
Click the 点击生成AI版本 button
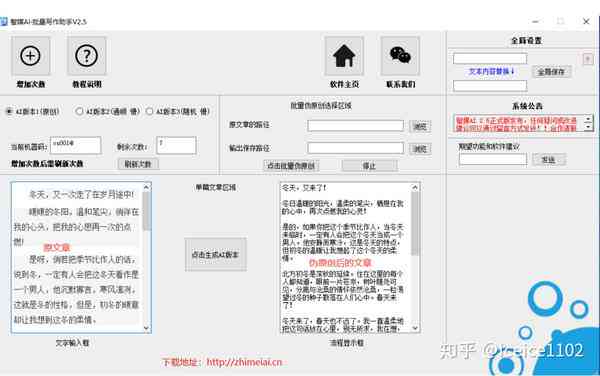point(216,254)
